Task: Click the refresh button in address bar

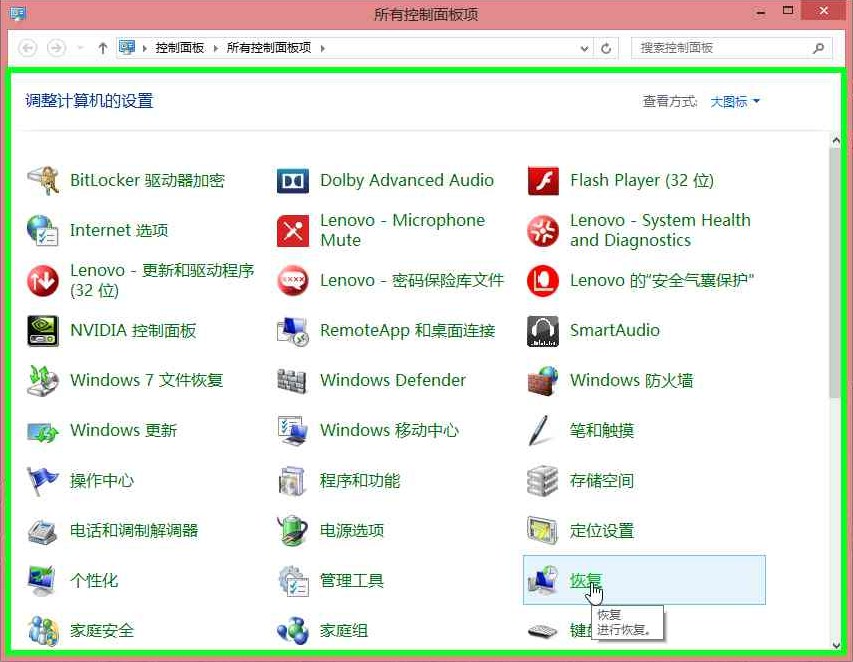Action: pyautogui.click(x=606, y=48)
